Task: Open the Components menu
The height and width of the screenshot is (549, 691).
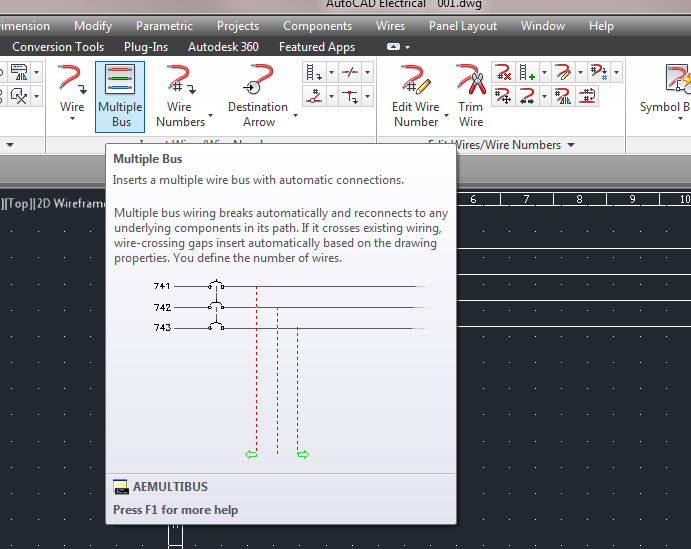Action: [x=317, y=26]
